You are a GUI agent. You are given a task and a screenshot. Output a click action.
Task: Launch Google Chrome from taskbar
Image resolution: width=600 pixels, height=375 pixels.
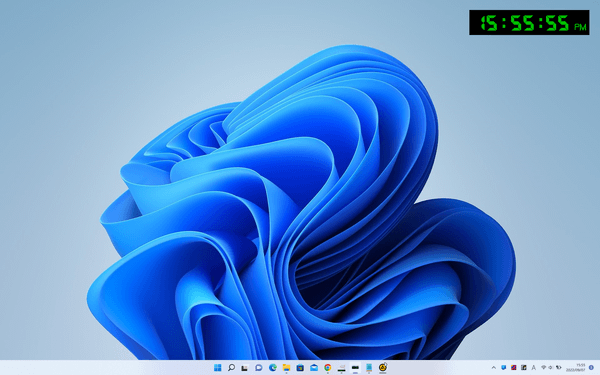point(328,368)
